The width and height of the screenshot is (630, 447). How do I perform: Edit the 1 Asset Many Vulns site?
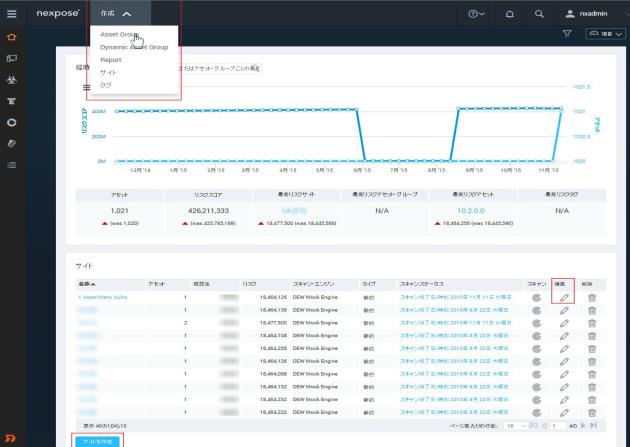[x=563, y=297]
